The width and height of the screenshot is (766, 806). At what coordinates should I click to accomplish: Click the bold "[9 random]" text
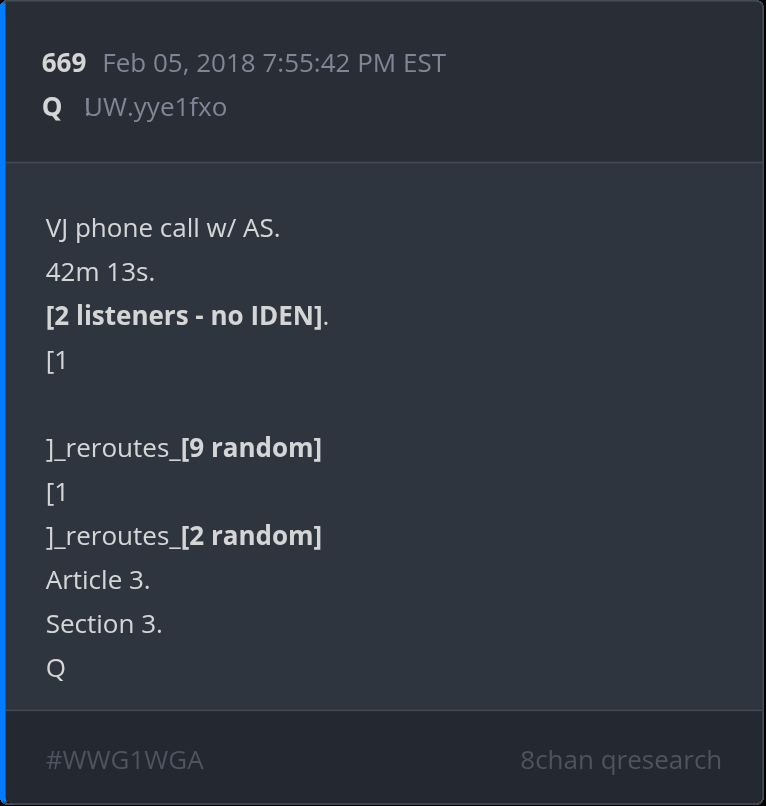pos(251,448)
